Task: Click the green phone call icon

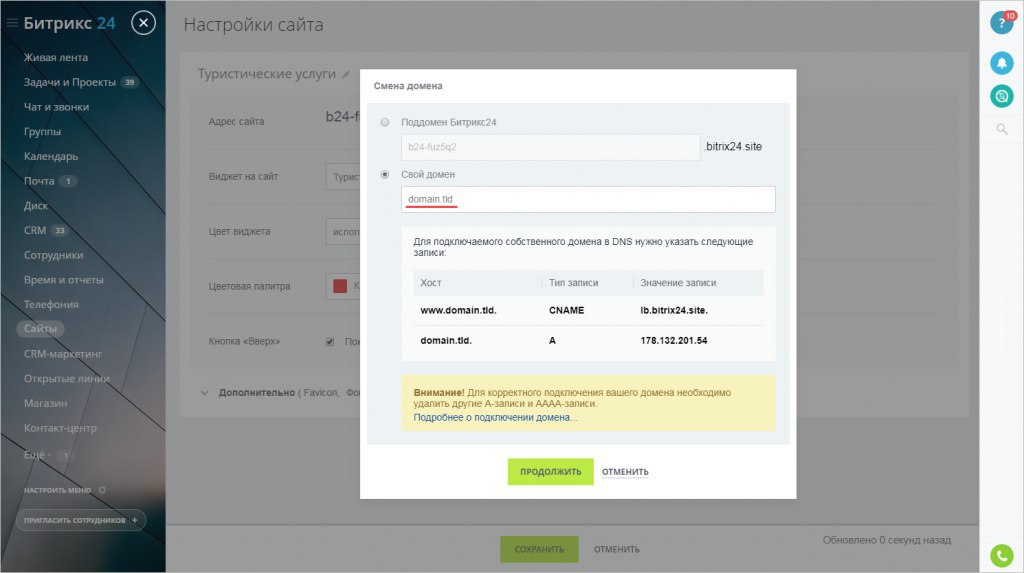Action: (x=1001, y=555)
